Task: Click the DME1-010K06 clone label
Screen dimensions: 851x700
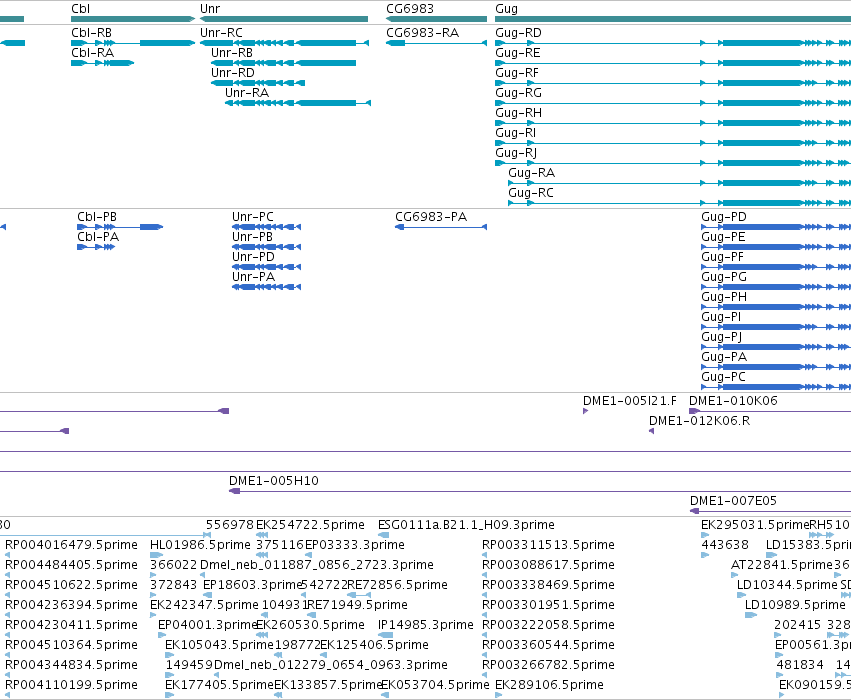Action: tap(733, 401)
